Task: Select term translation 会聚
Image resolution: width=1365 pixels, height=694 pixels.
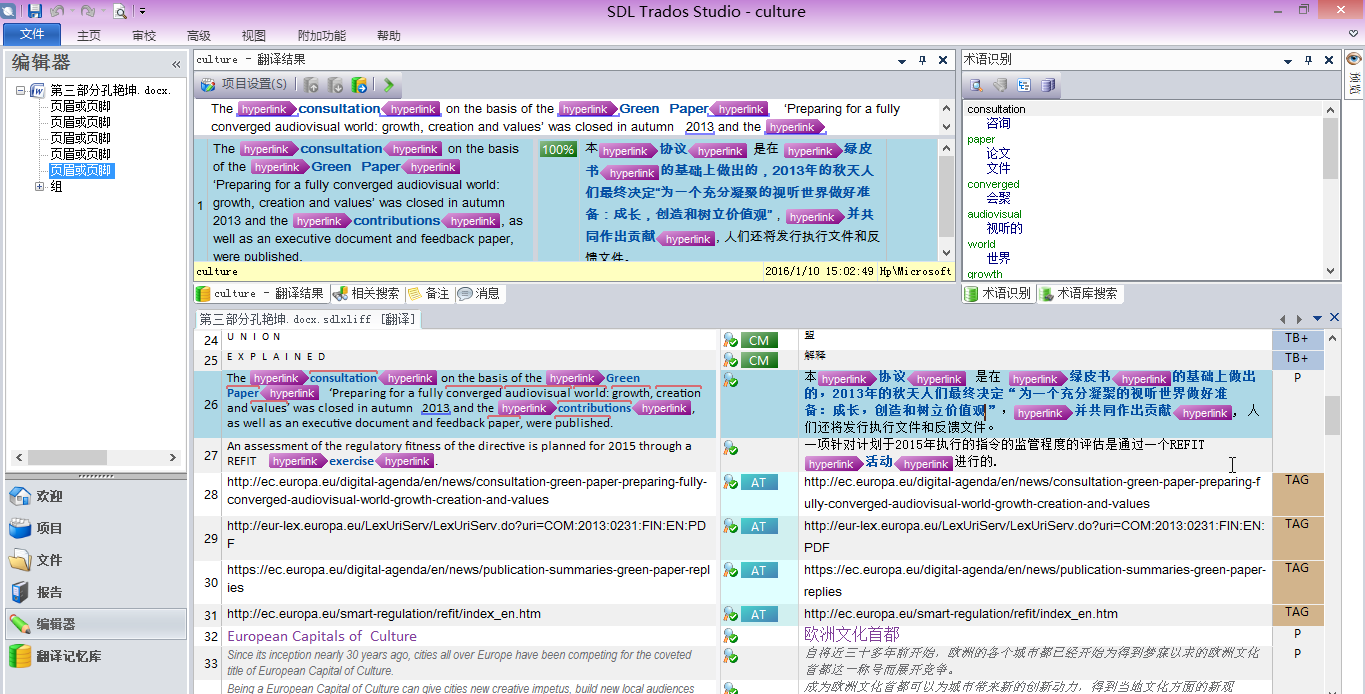Action: coord(998,198)
